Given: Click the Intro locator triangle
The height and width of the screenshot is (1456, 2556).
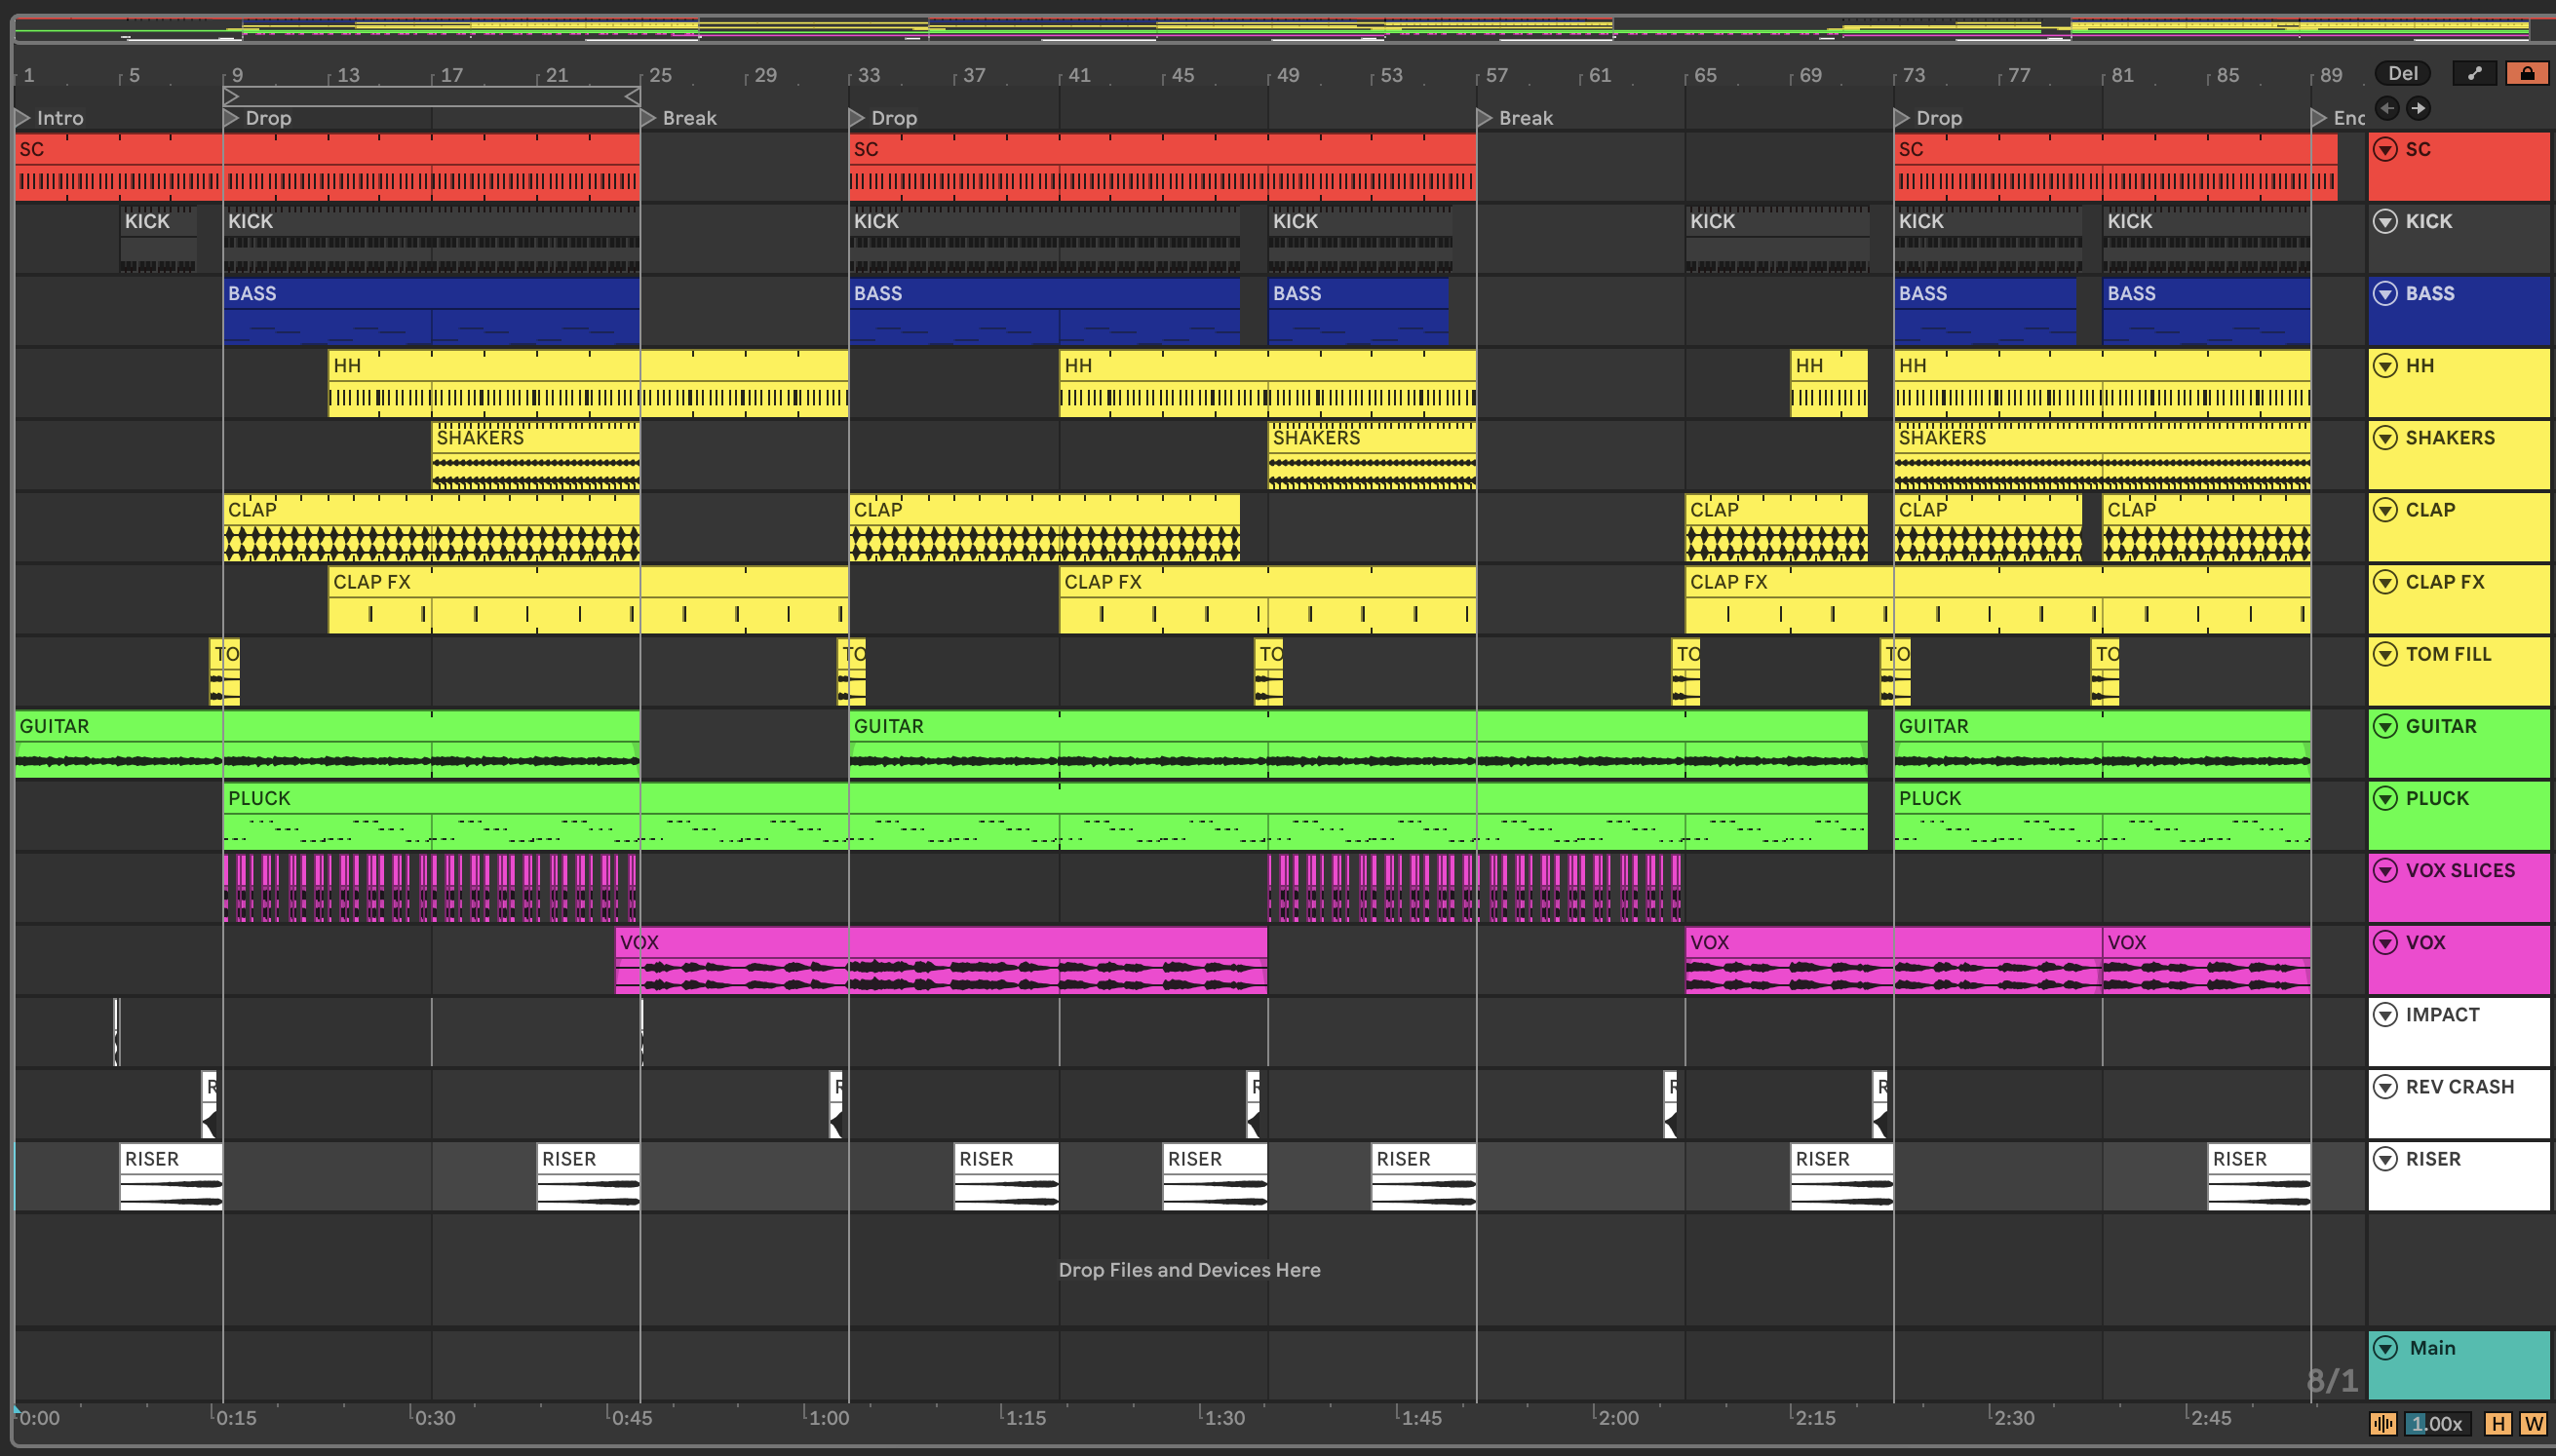Looking at the screenshot, I should 23,118.
